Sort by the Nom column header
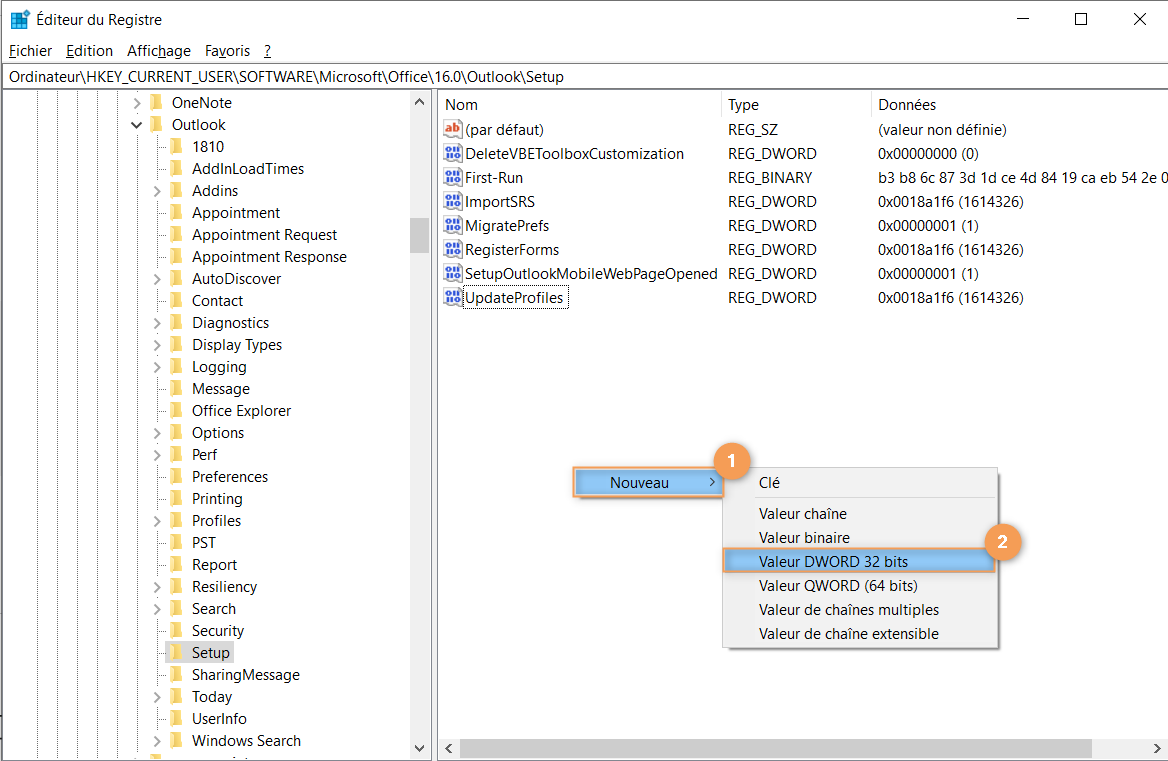1168x761 pixels. [580, 105]
